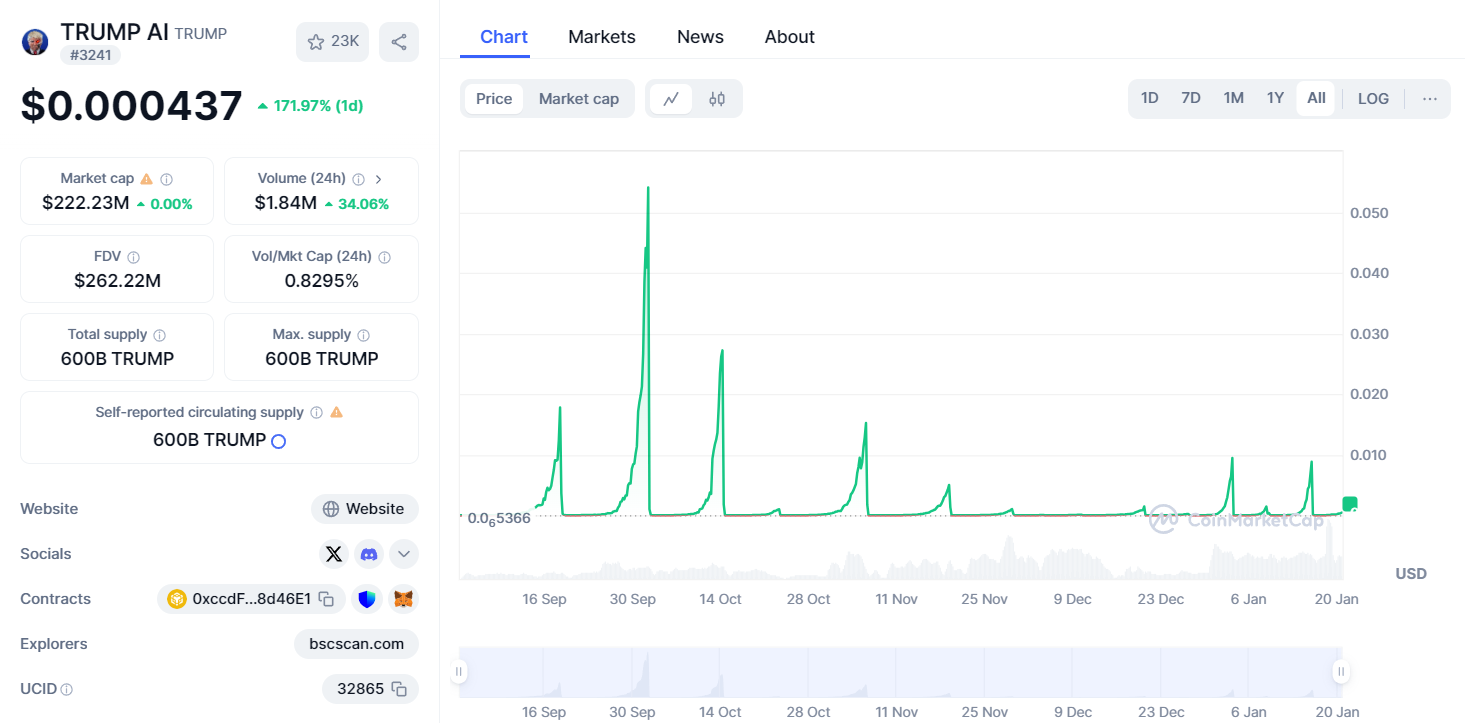Open Max. supply info icon
This screenshot has width=1465, height=723.
pos(364,335)
